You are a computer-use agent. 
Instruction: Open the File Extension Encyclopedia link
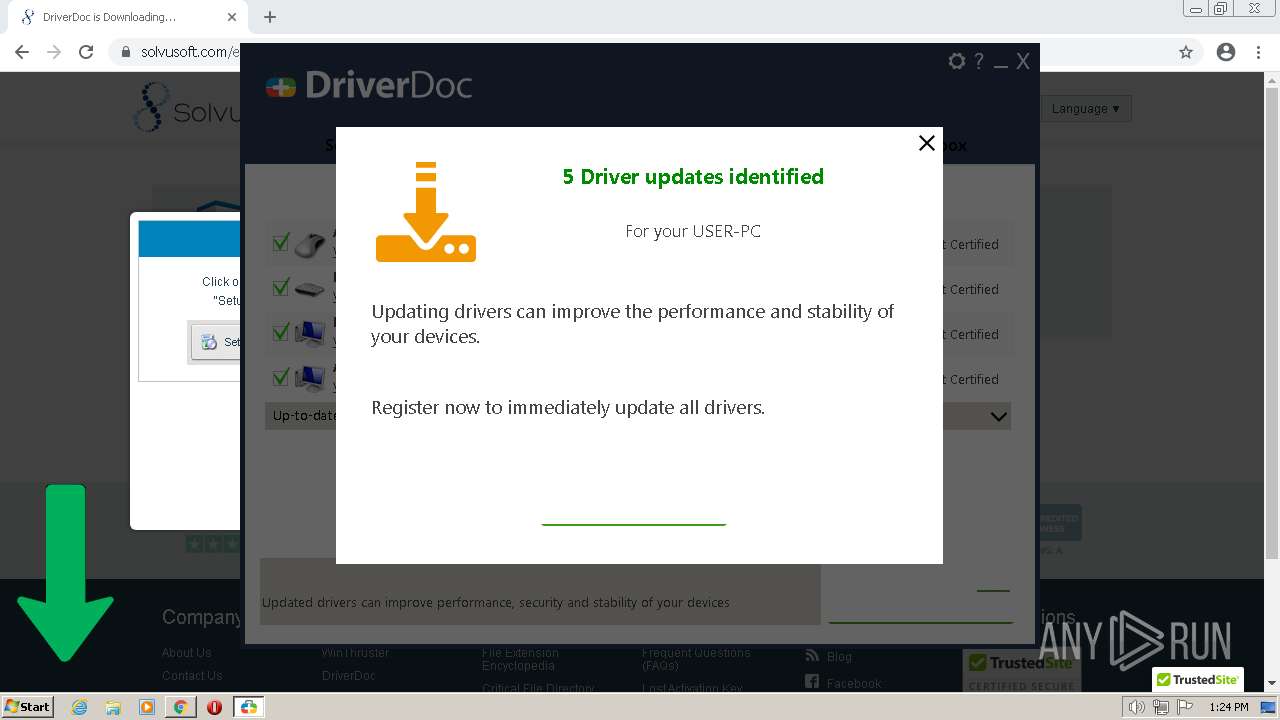tap(520, 659)
